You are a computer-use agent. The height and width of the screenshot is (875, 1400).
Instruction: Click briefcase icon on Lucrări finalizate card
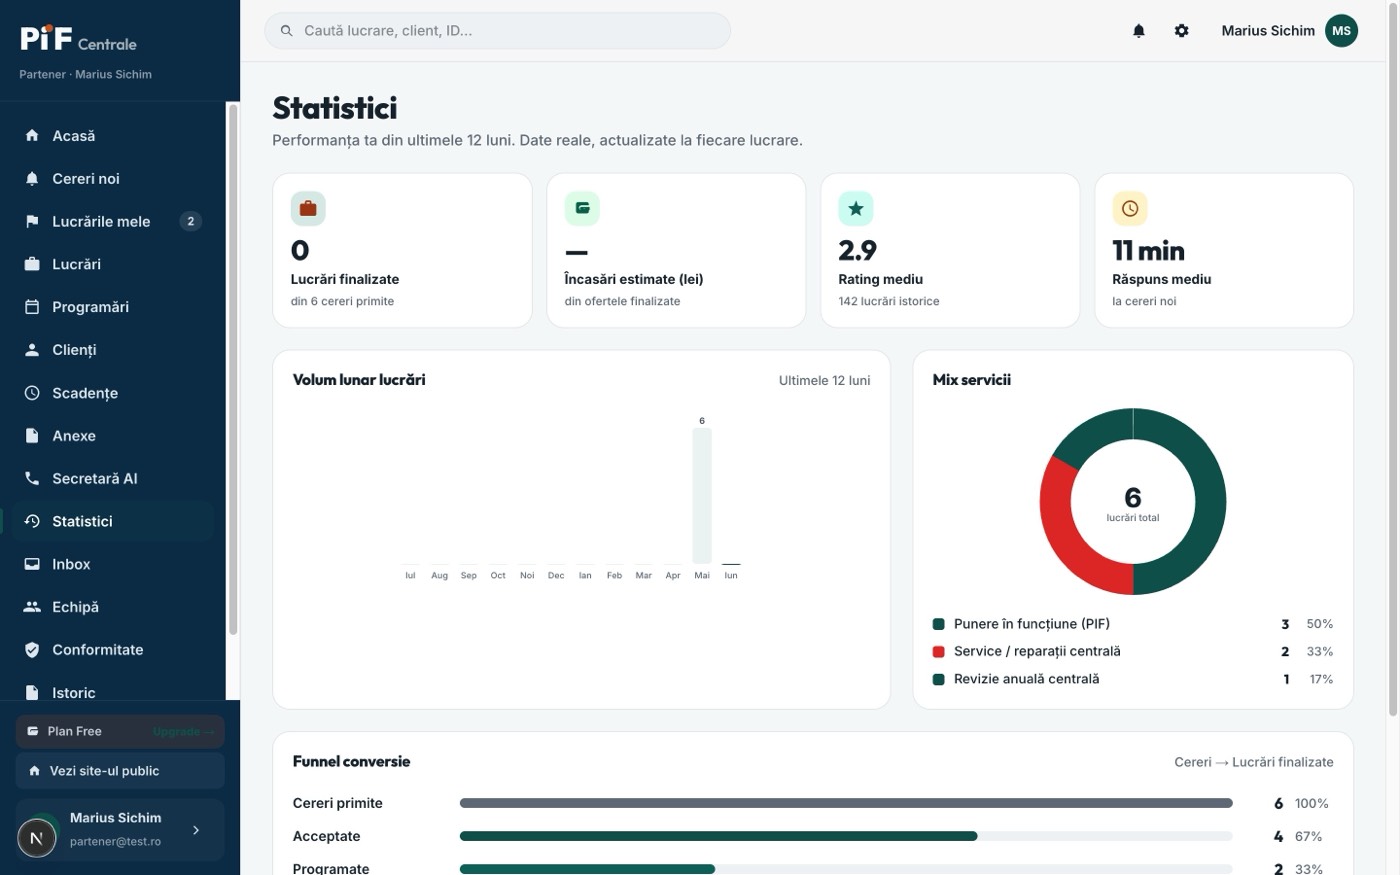308,208
